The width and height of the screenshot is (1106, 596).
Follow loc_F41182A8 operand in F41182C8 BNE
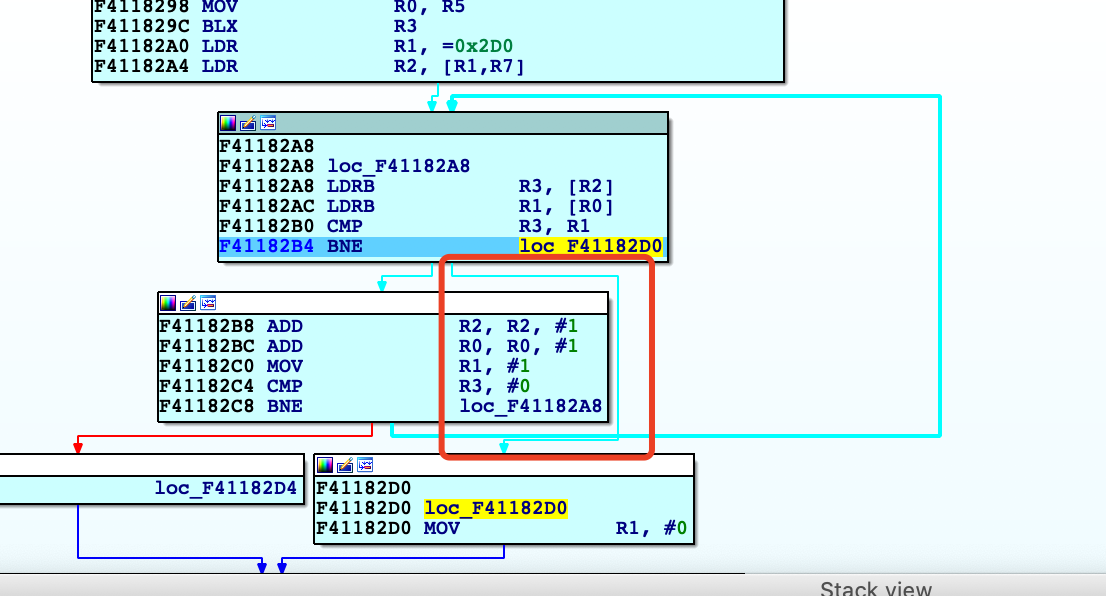tap(530, 406)
